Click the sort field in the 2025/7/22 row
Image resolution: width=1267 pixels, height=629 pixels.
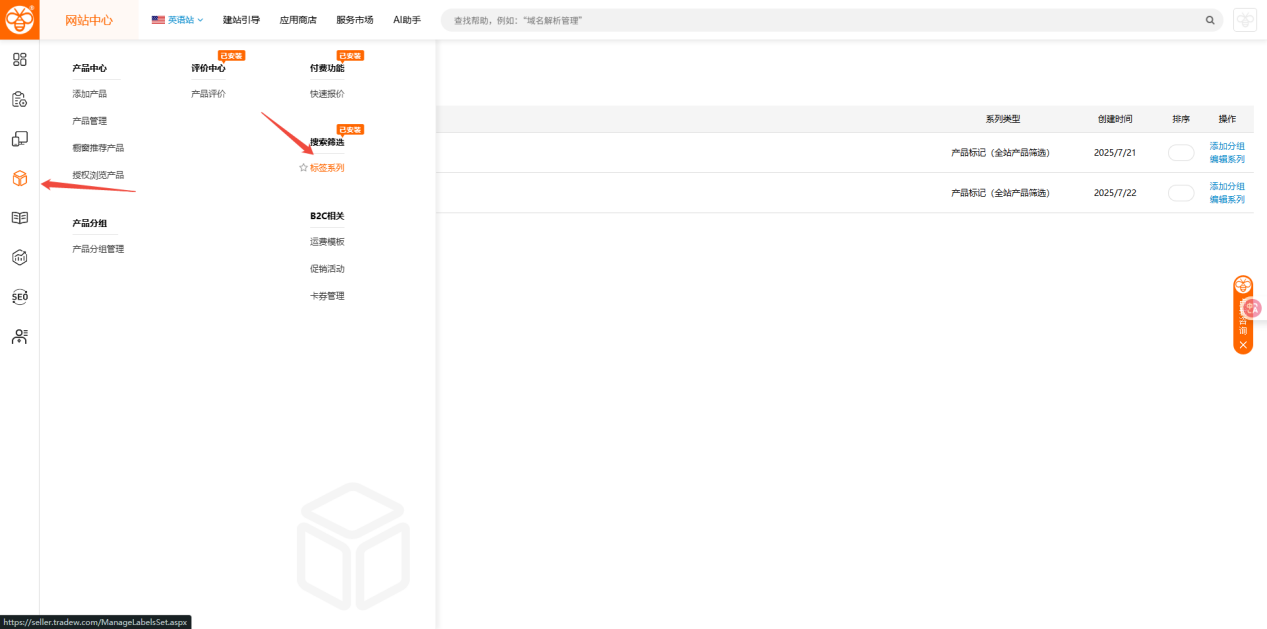point(1181,193)
